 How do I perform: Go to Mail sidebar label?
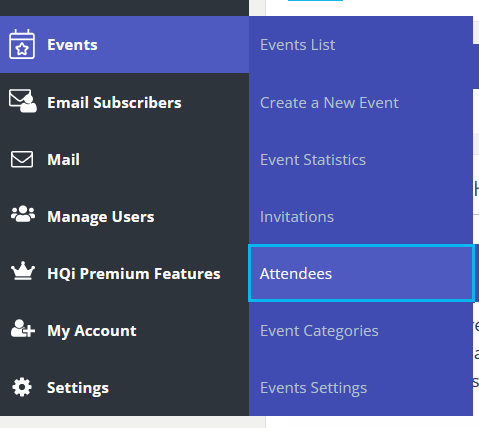pyautogui.click(x=63, y=160)
